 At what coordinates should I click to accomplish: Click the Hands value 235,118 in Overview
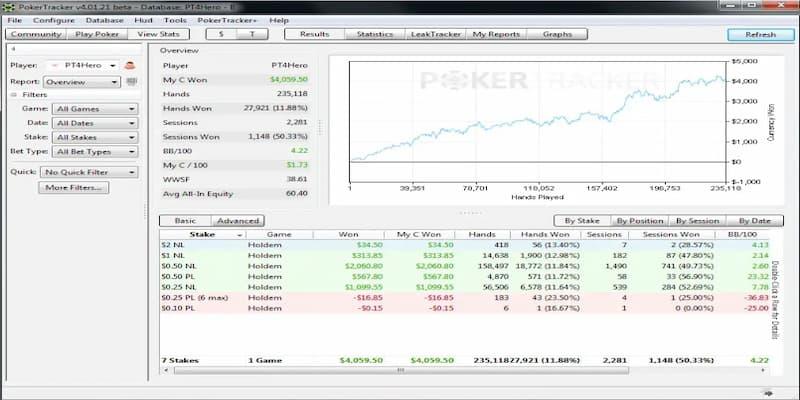(293, 94)
